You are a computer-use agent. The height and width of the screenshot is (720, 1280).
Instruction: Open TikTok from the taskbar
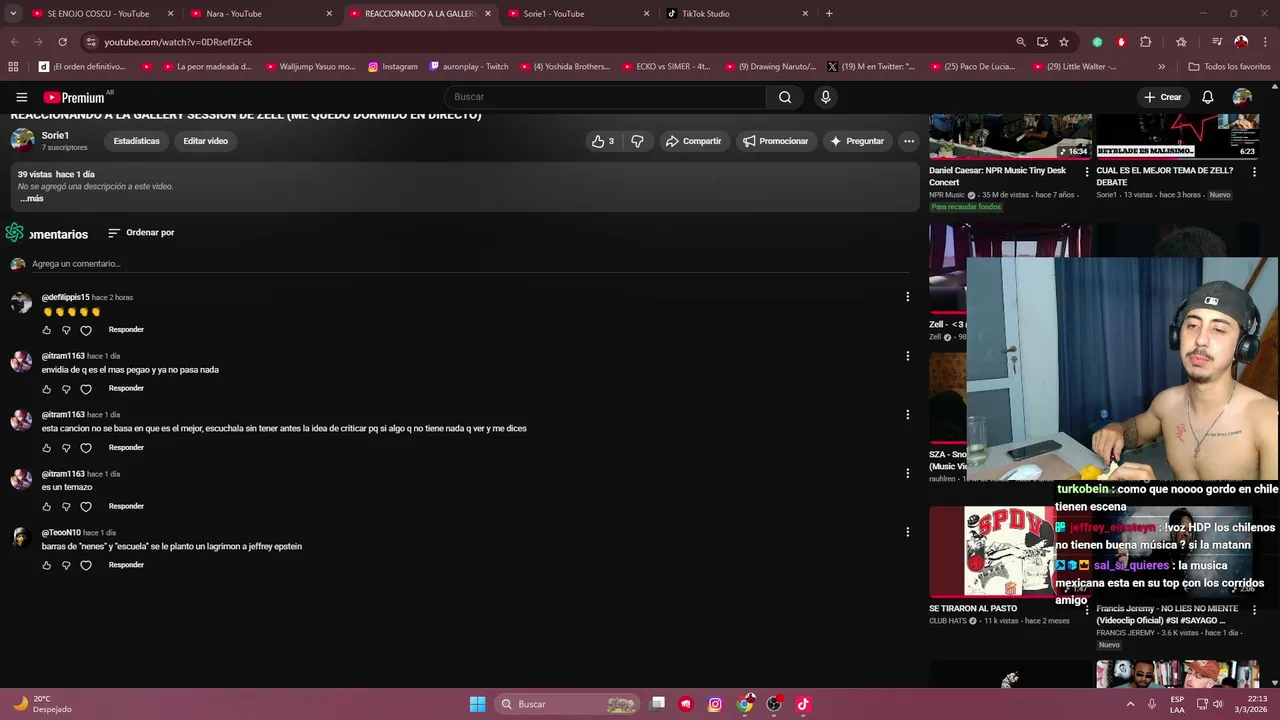(x=803, y=704)
